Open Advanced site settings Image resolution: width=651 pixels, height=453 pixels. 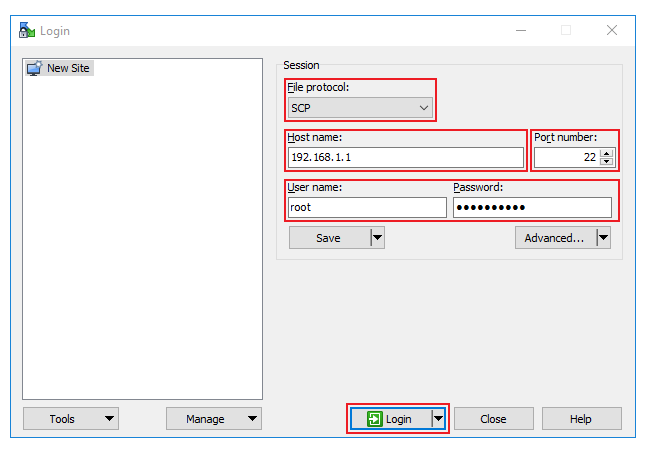pyautogui.click(x=554, y=238)
